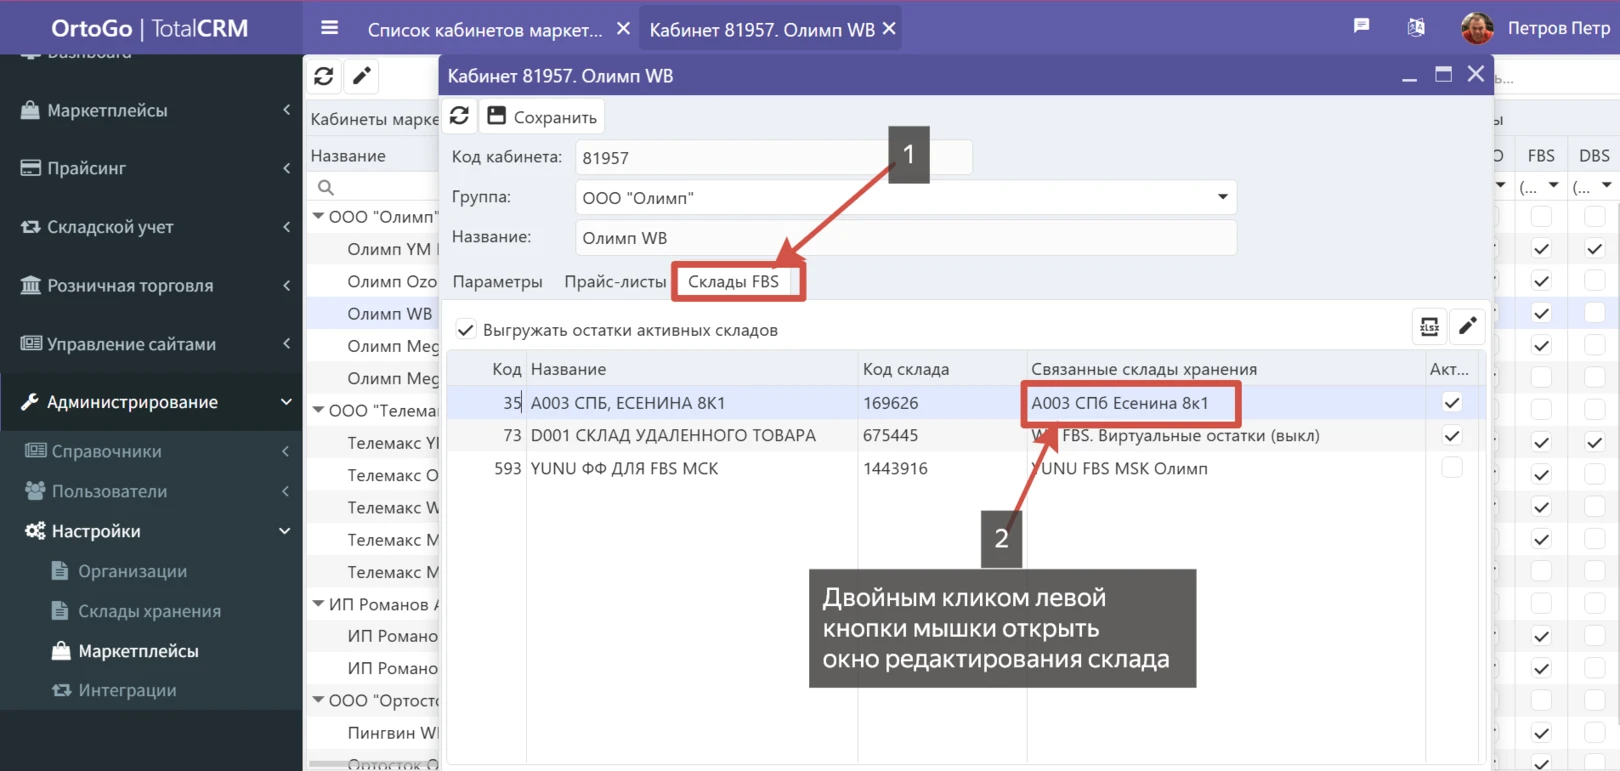Collapse the ООО "Олимп" tree group
The height and width of the screenshot is (771, 1620).
coord(318,216)
